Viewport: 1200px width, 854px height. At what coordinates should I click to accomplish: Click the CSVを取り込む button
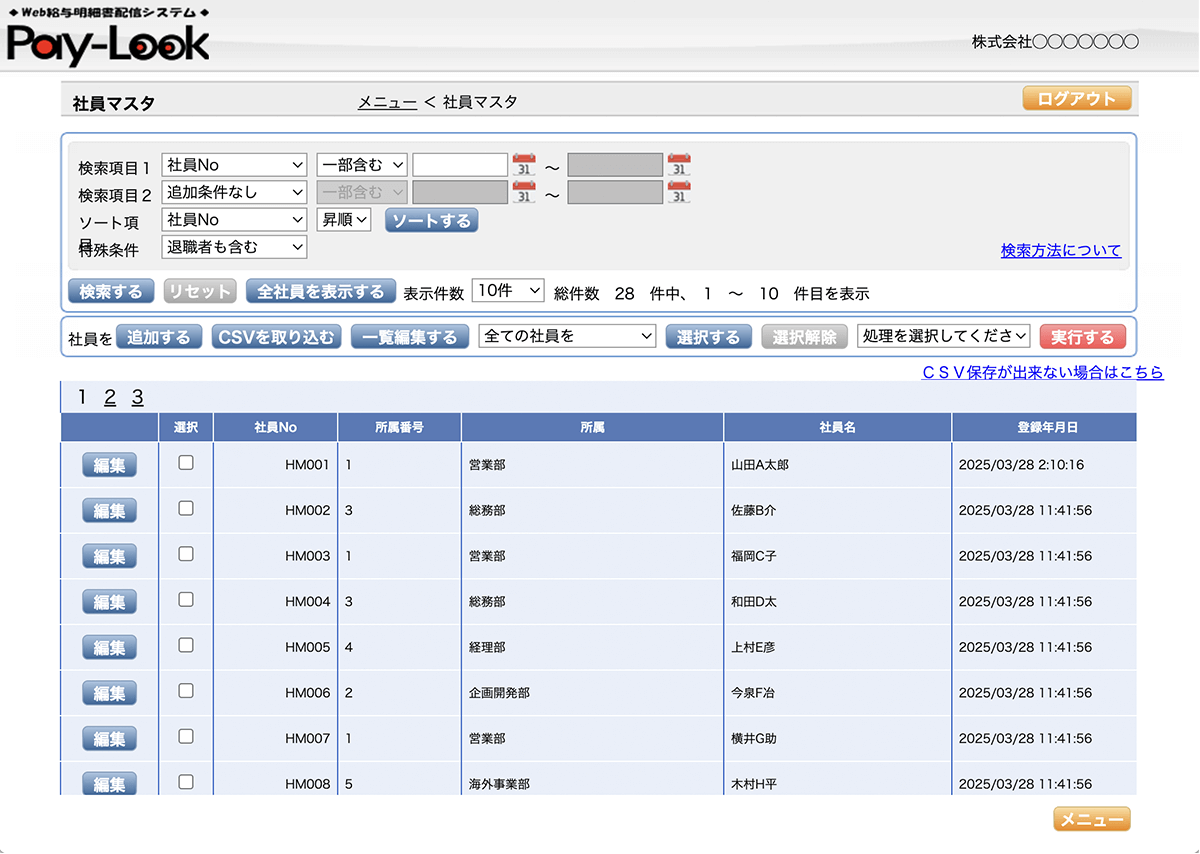(276, 337)
